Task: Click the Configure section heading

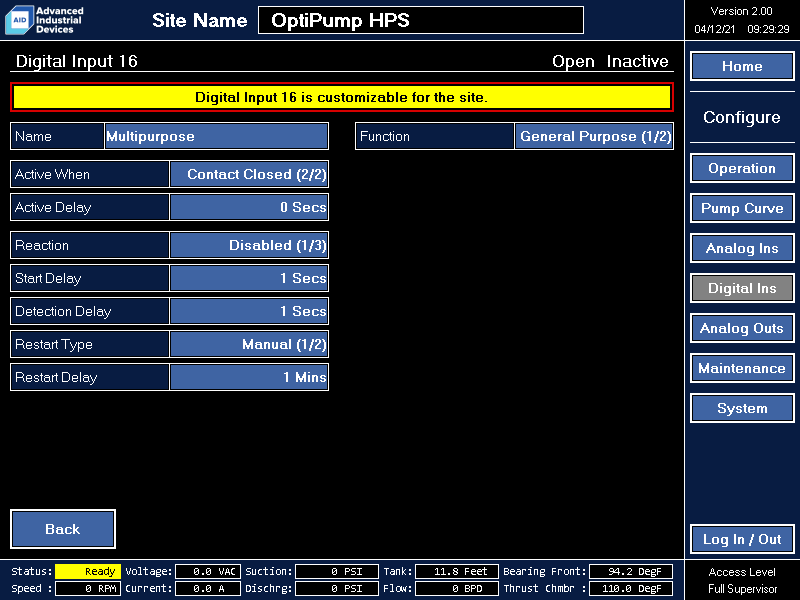Action: point(742,117)
